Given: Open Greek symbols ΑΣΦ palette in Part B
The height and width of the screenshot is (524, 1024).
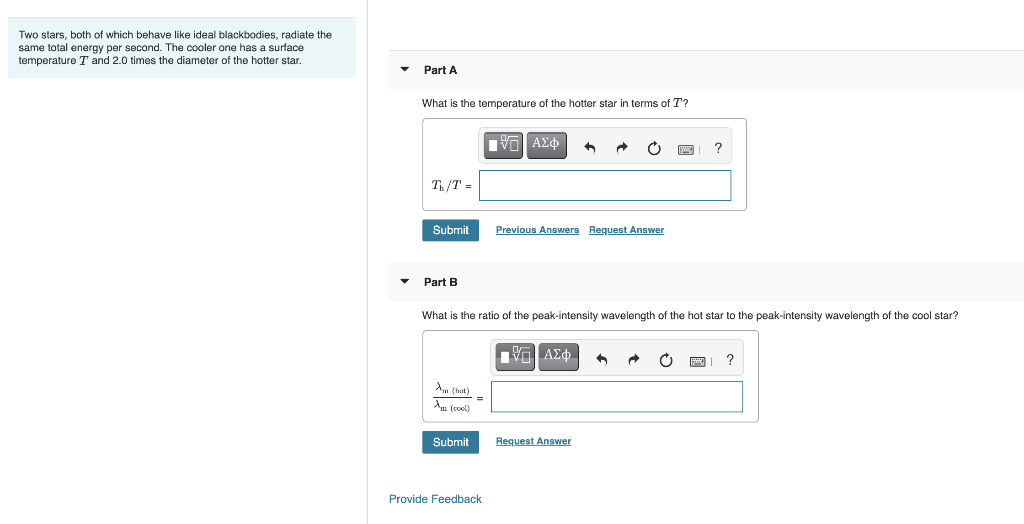Looking at the screenshot, I should 558,357.
